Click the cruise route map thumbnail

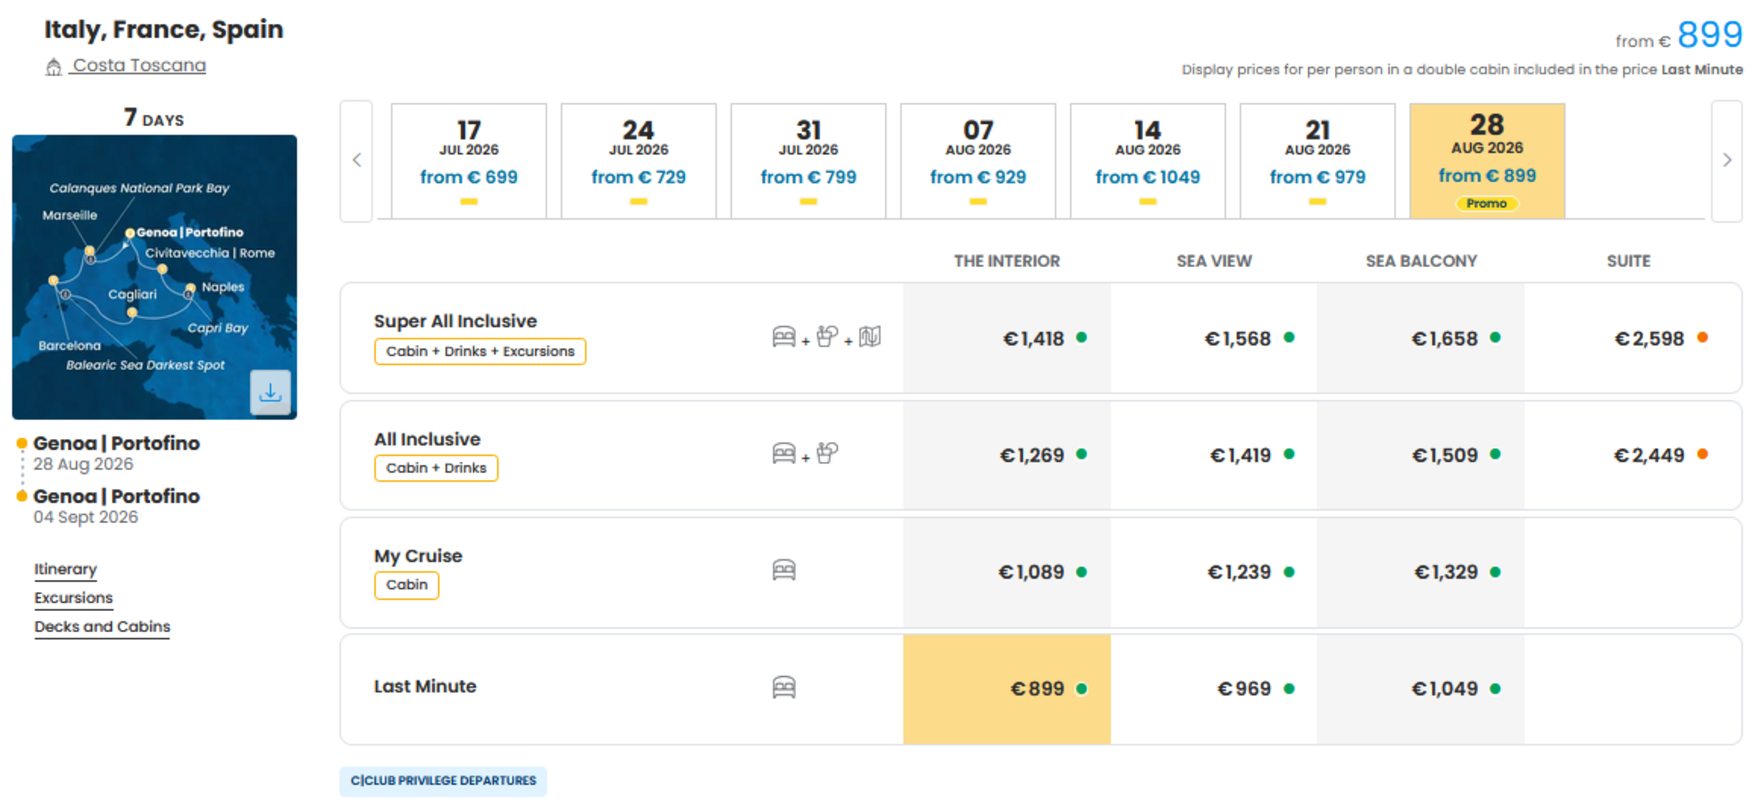click(154, 277)
